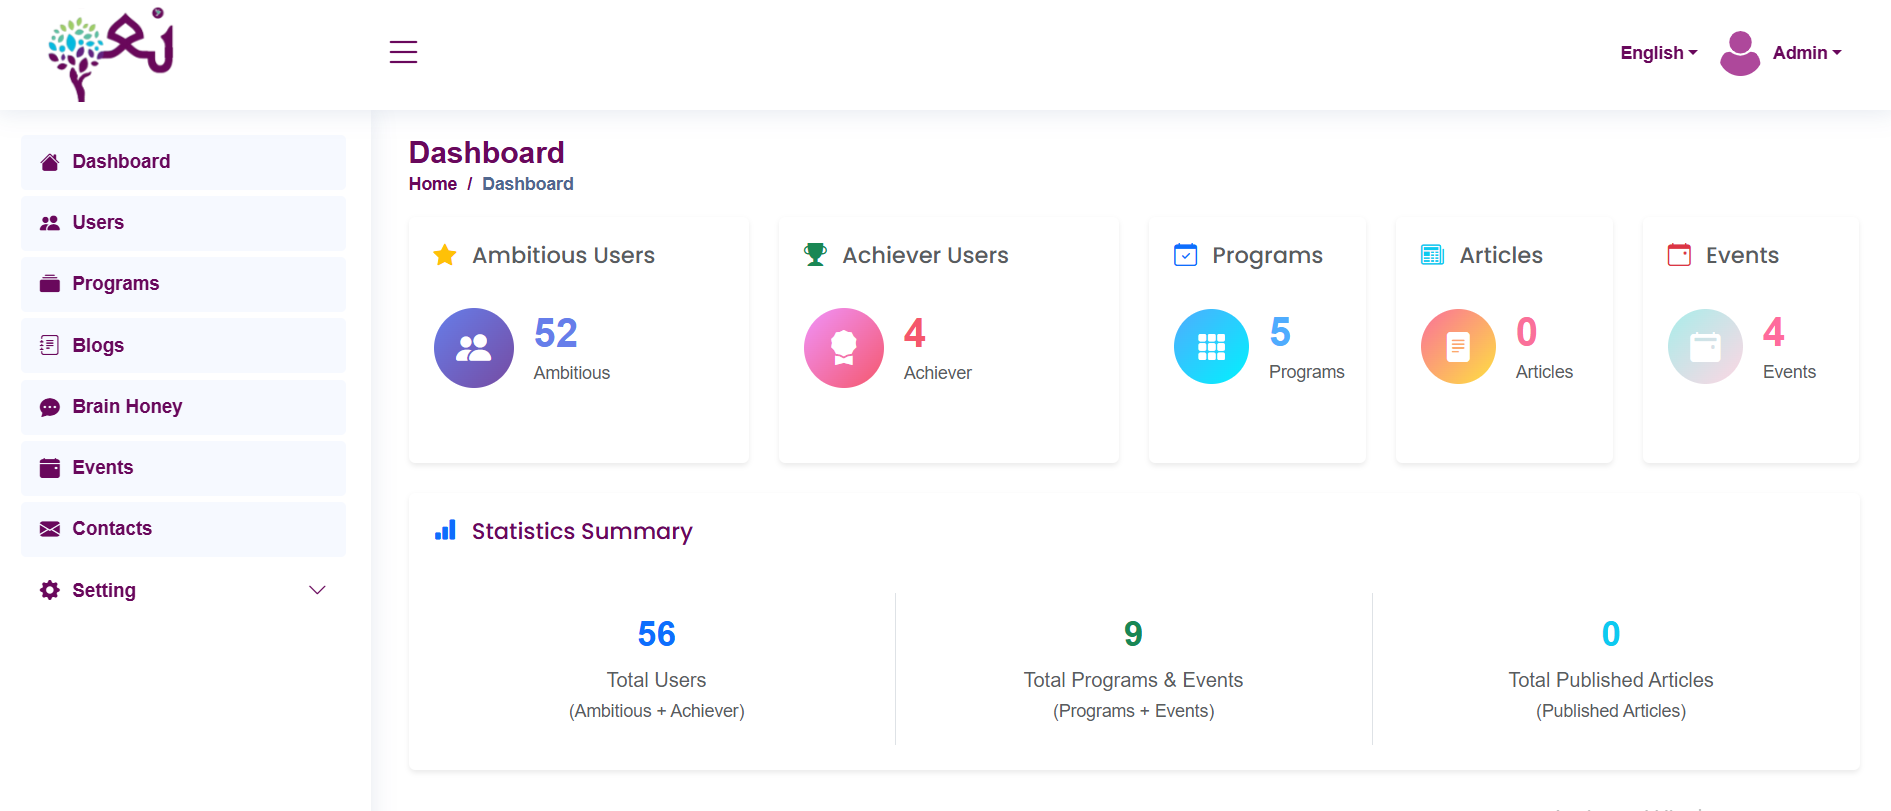Click the Dashboard page heading
Viewport: 1891px width, 811px height.
[486, 152]
